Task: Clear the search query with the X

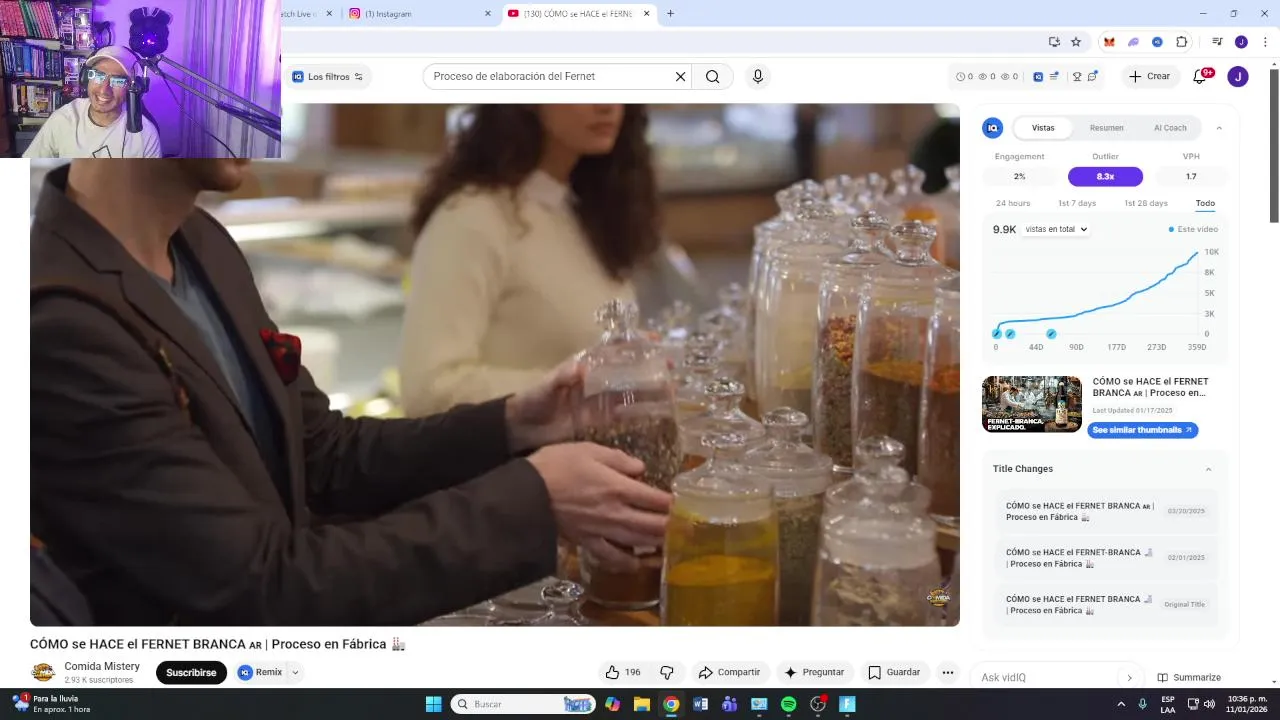Action: 680,77
